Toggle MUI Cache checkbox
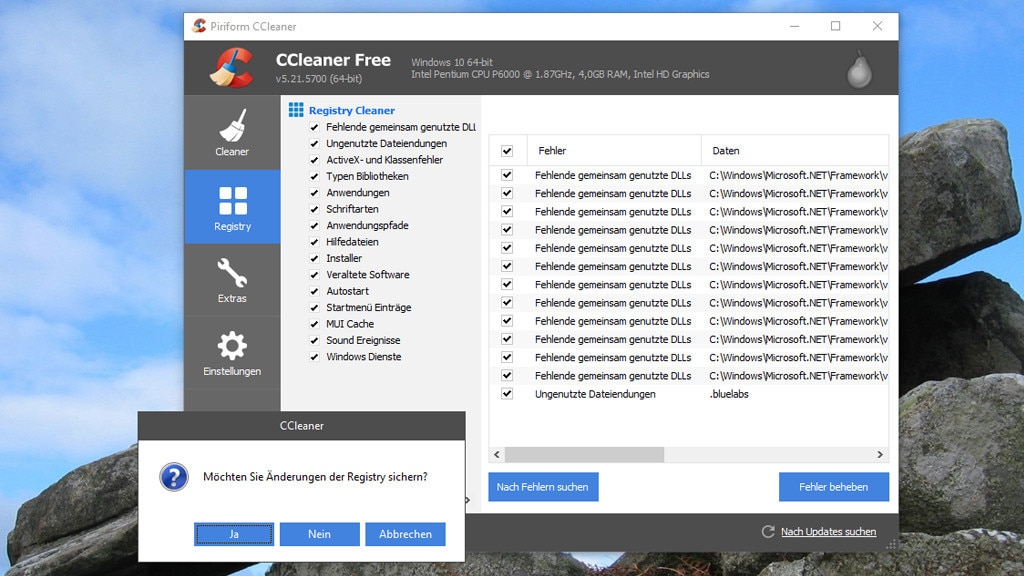The image size is (1024, 576). pyautogui.click(x=314, y=324)
